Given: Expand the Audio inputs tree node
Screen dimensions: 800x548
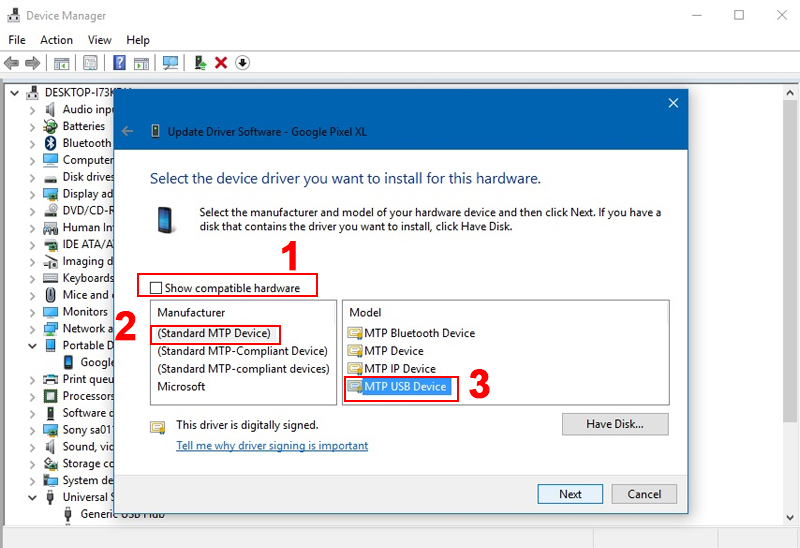Looking at the screenshot, I should point(33,110).
